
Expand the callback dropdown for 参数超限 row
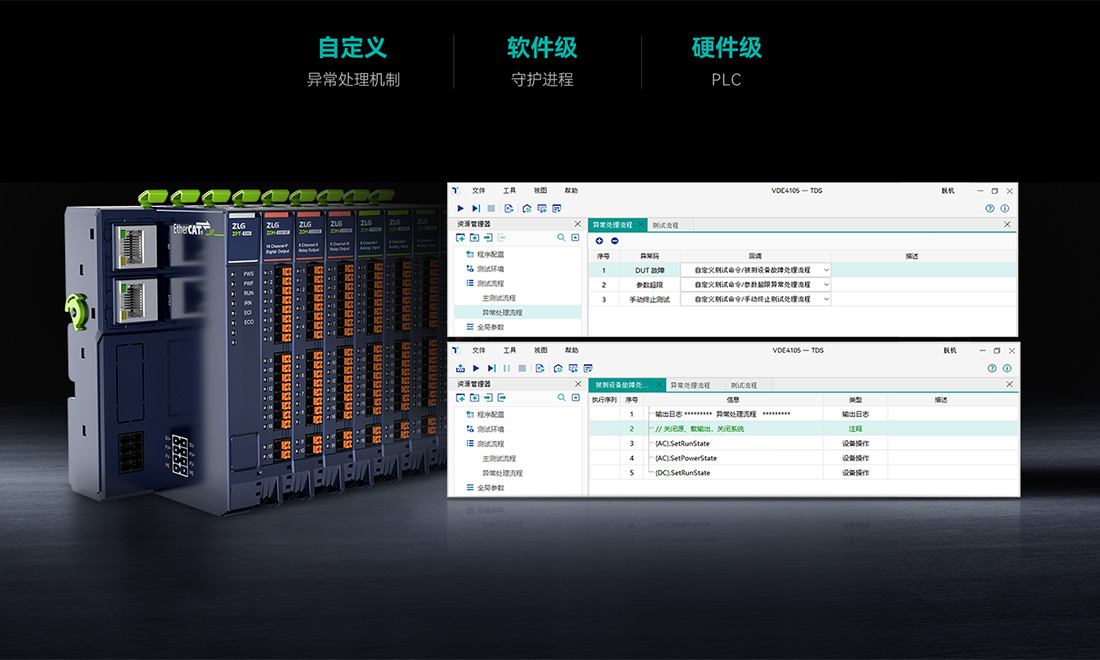(x=826, y=285)
